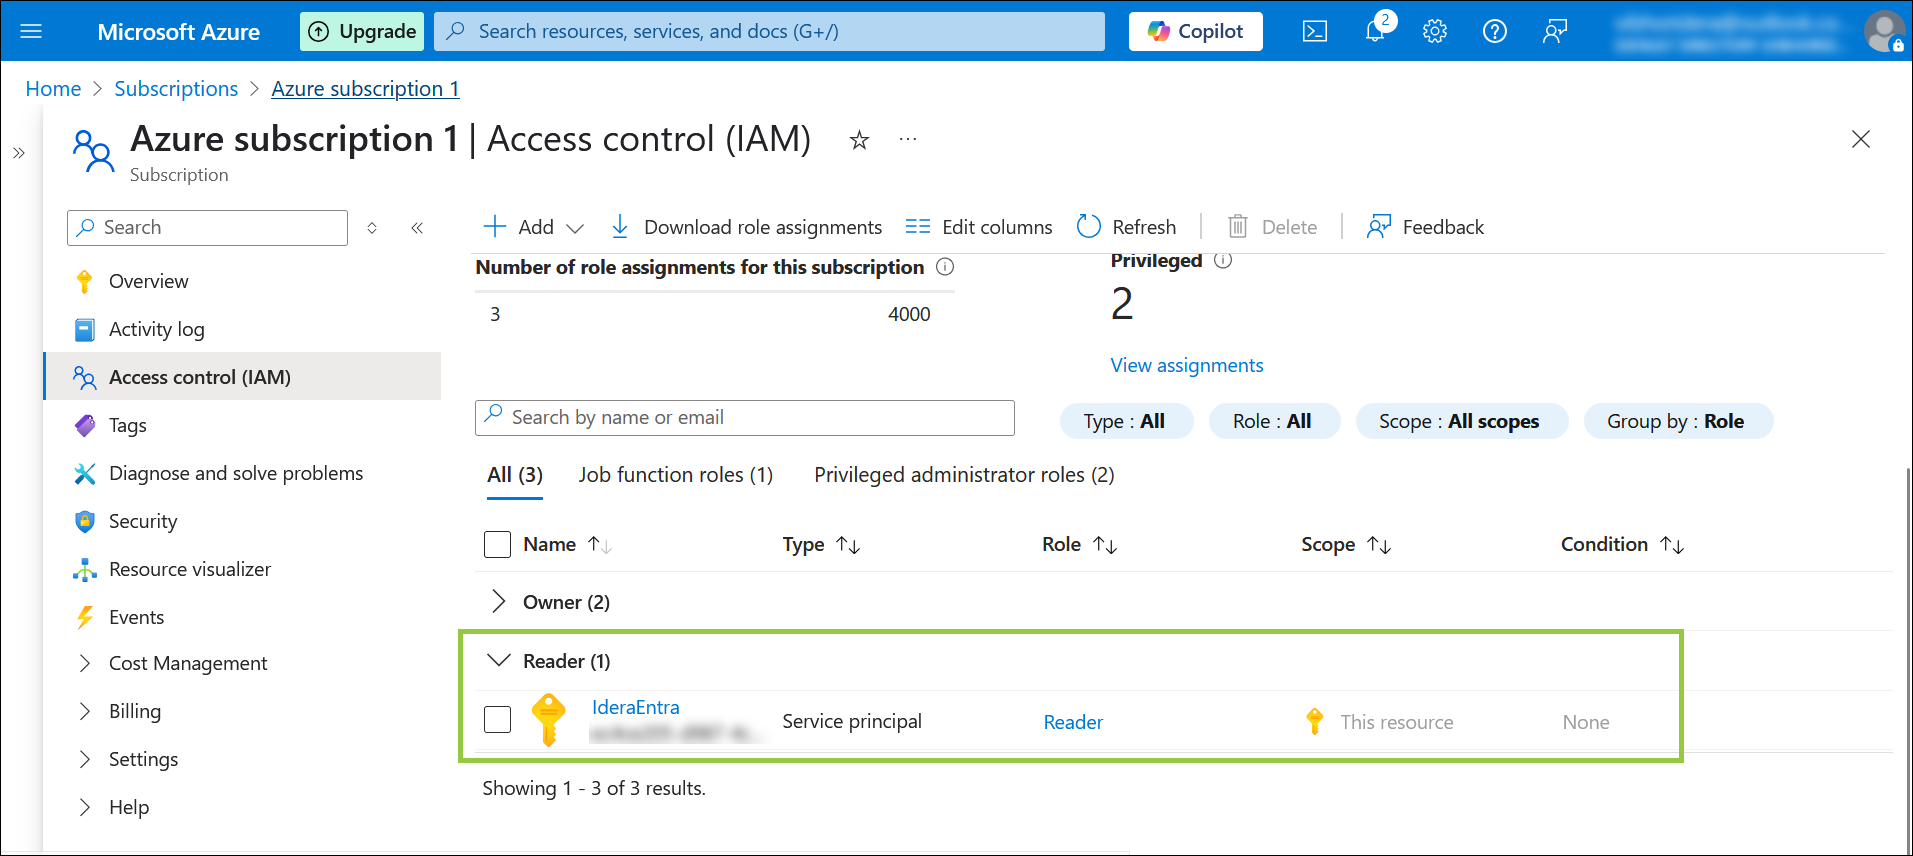This screenshot has width=1913, height=856.
Task: Click the Refresh toolbar icon
Action: [1089, 227]
